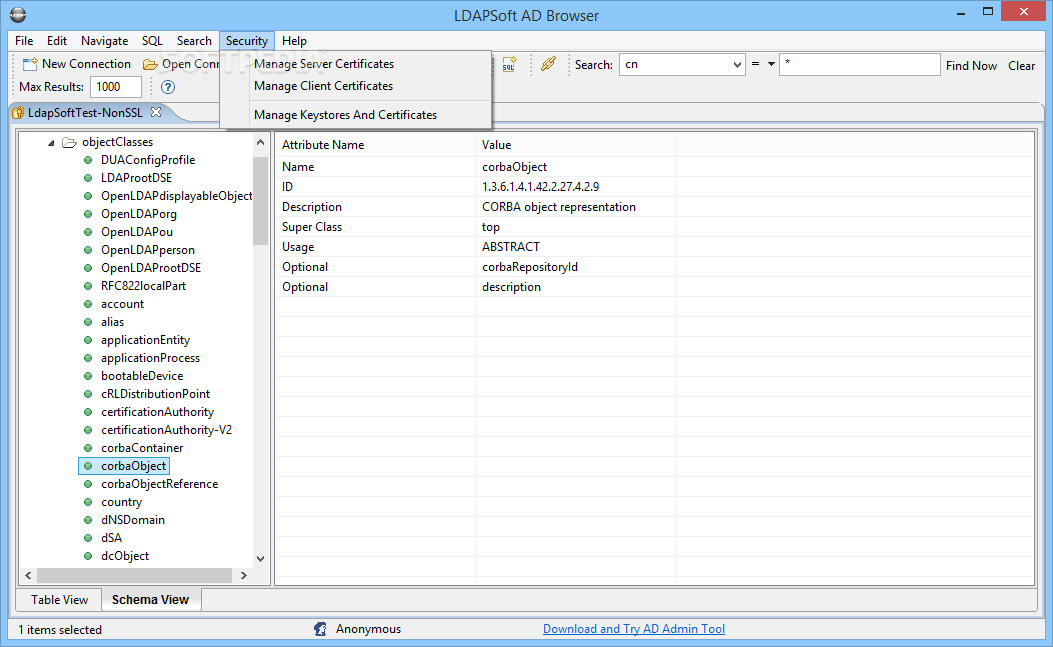Select the LdapSoftTest-NonSSL connection tab

pos(85,112)
